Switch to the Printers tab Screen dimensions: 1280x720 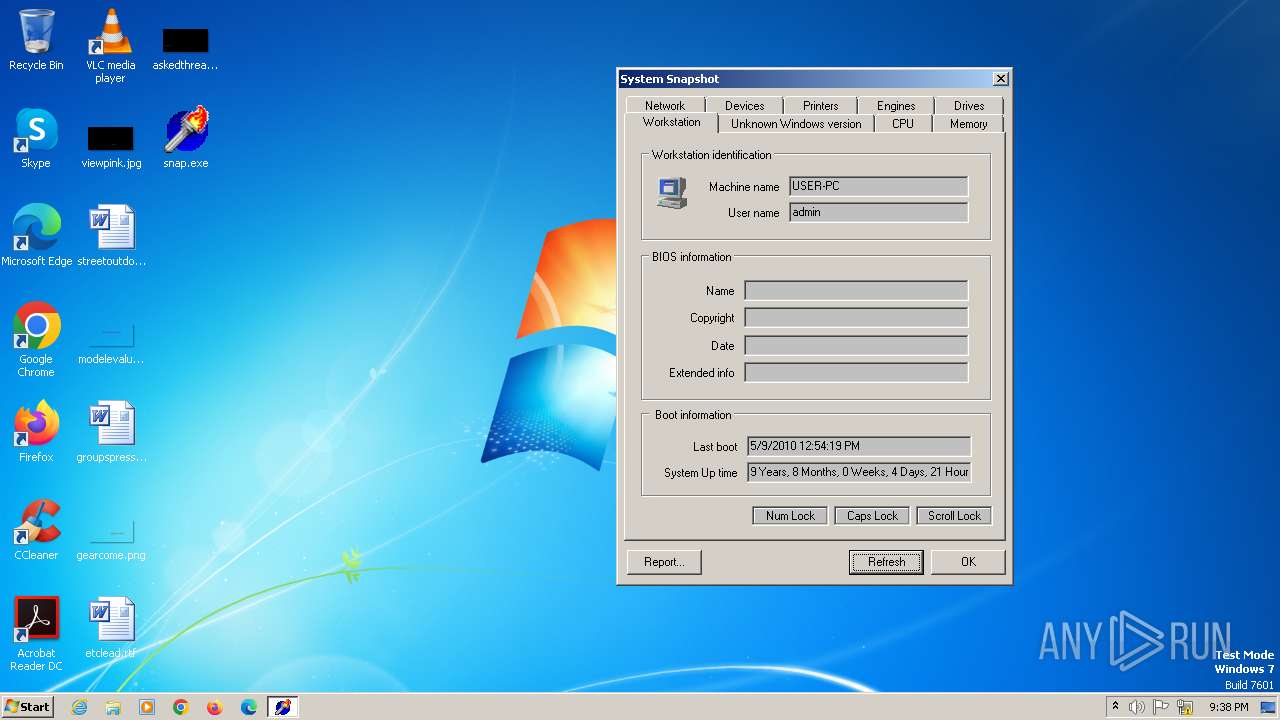coord(820,105)
